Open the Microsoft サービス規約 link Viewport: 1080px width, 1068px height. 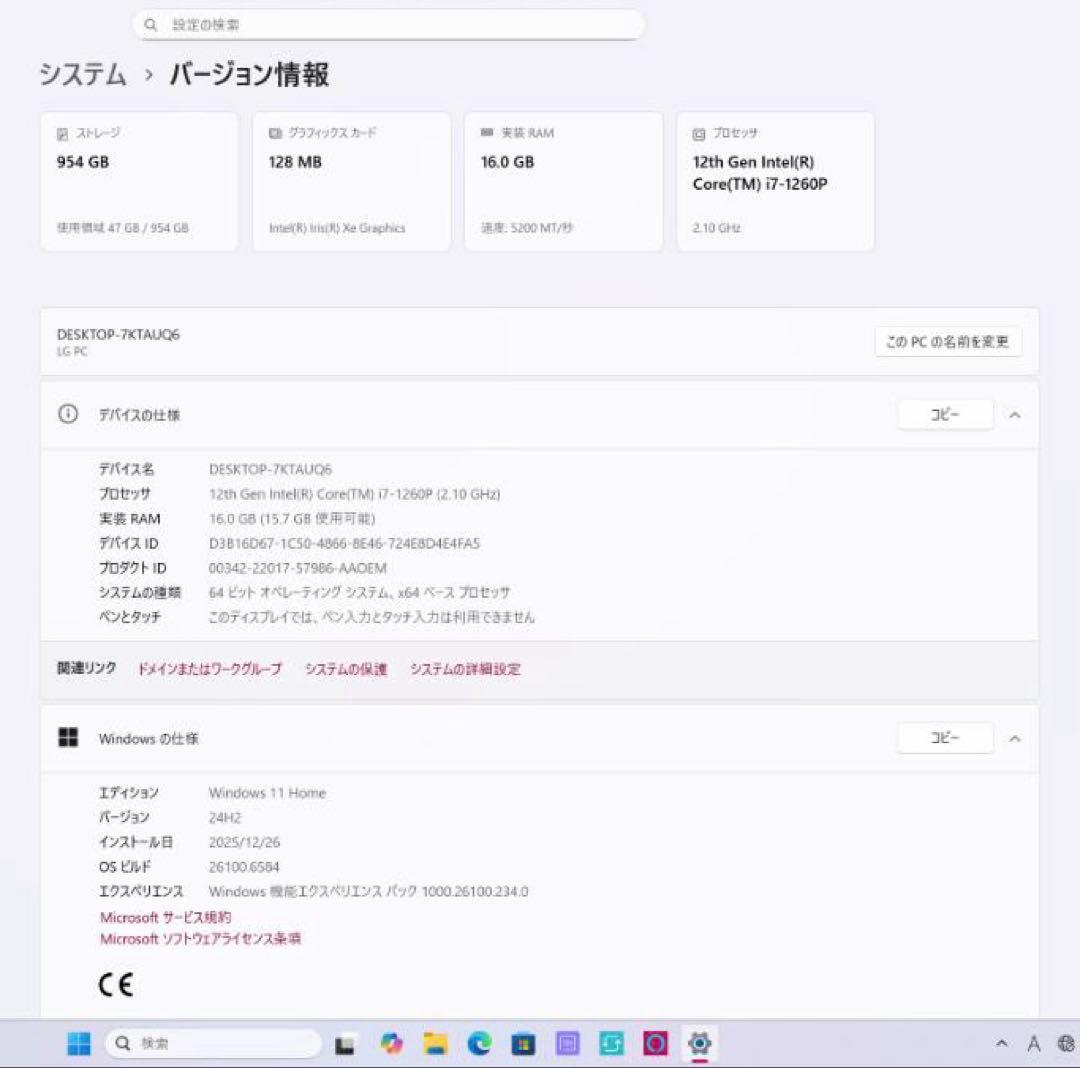tap(164, 916)
